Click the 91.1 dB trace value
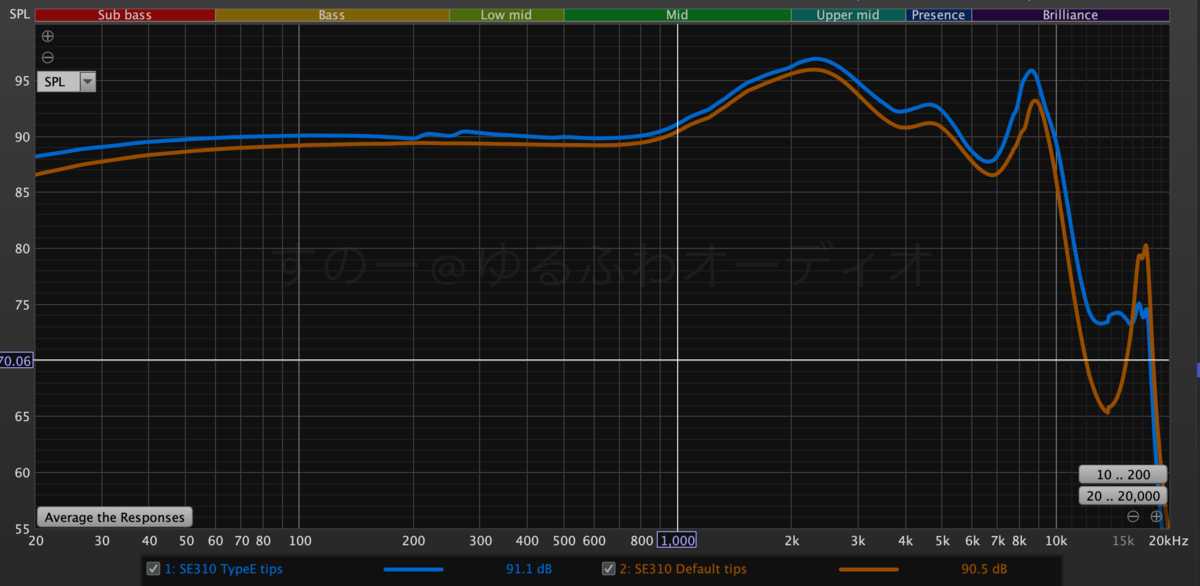1200x586 pixels. 528,569
